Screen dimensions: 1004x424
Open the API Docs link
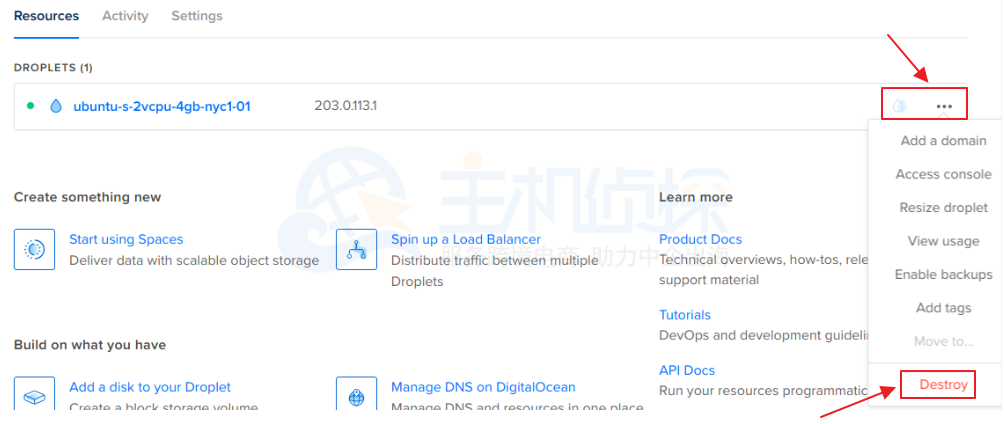click(686, 370)
